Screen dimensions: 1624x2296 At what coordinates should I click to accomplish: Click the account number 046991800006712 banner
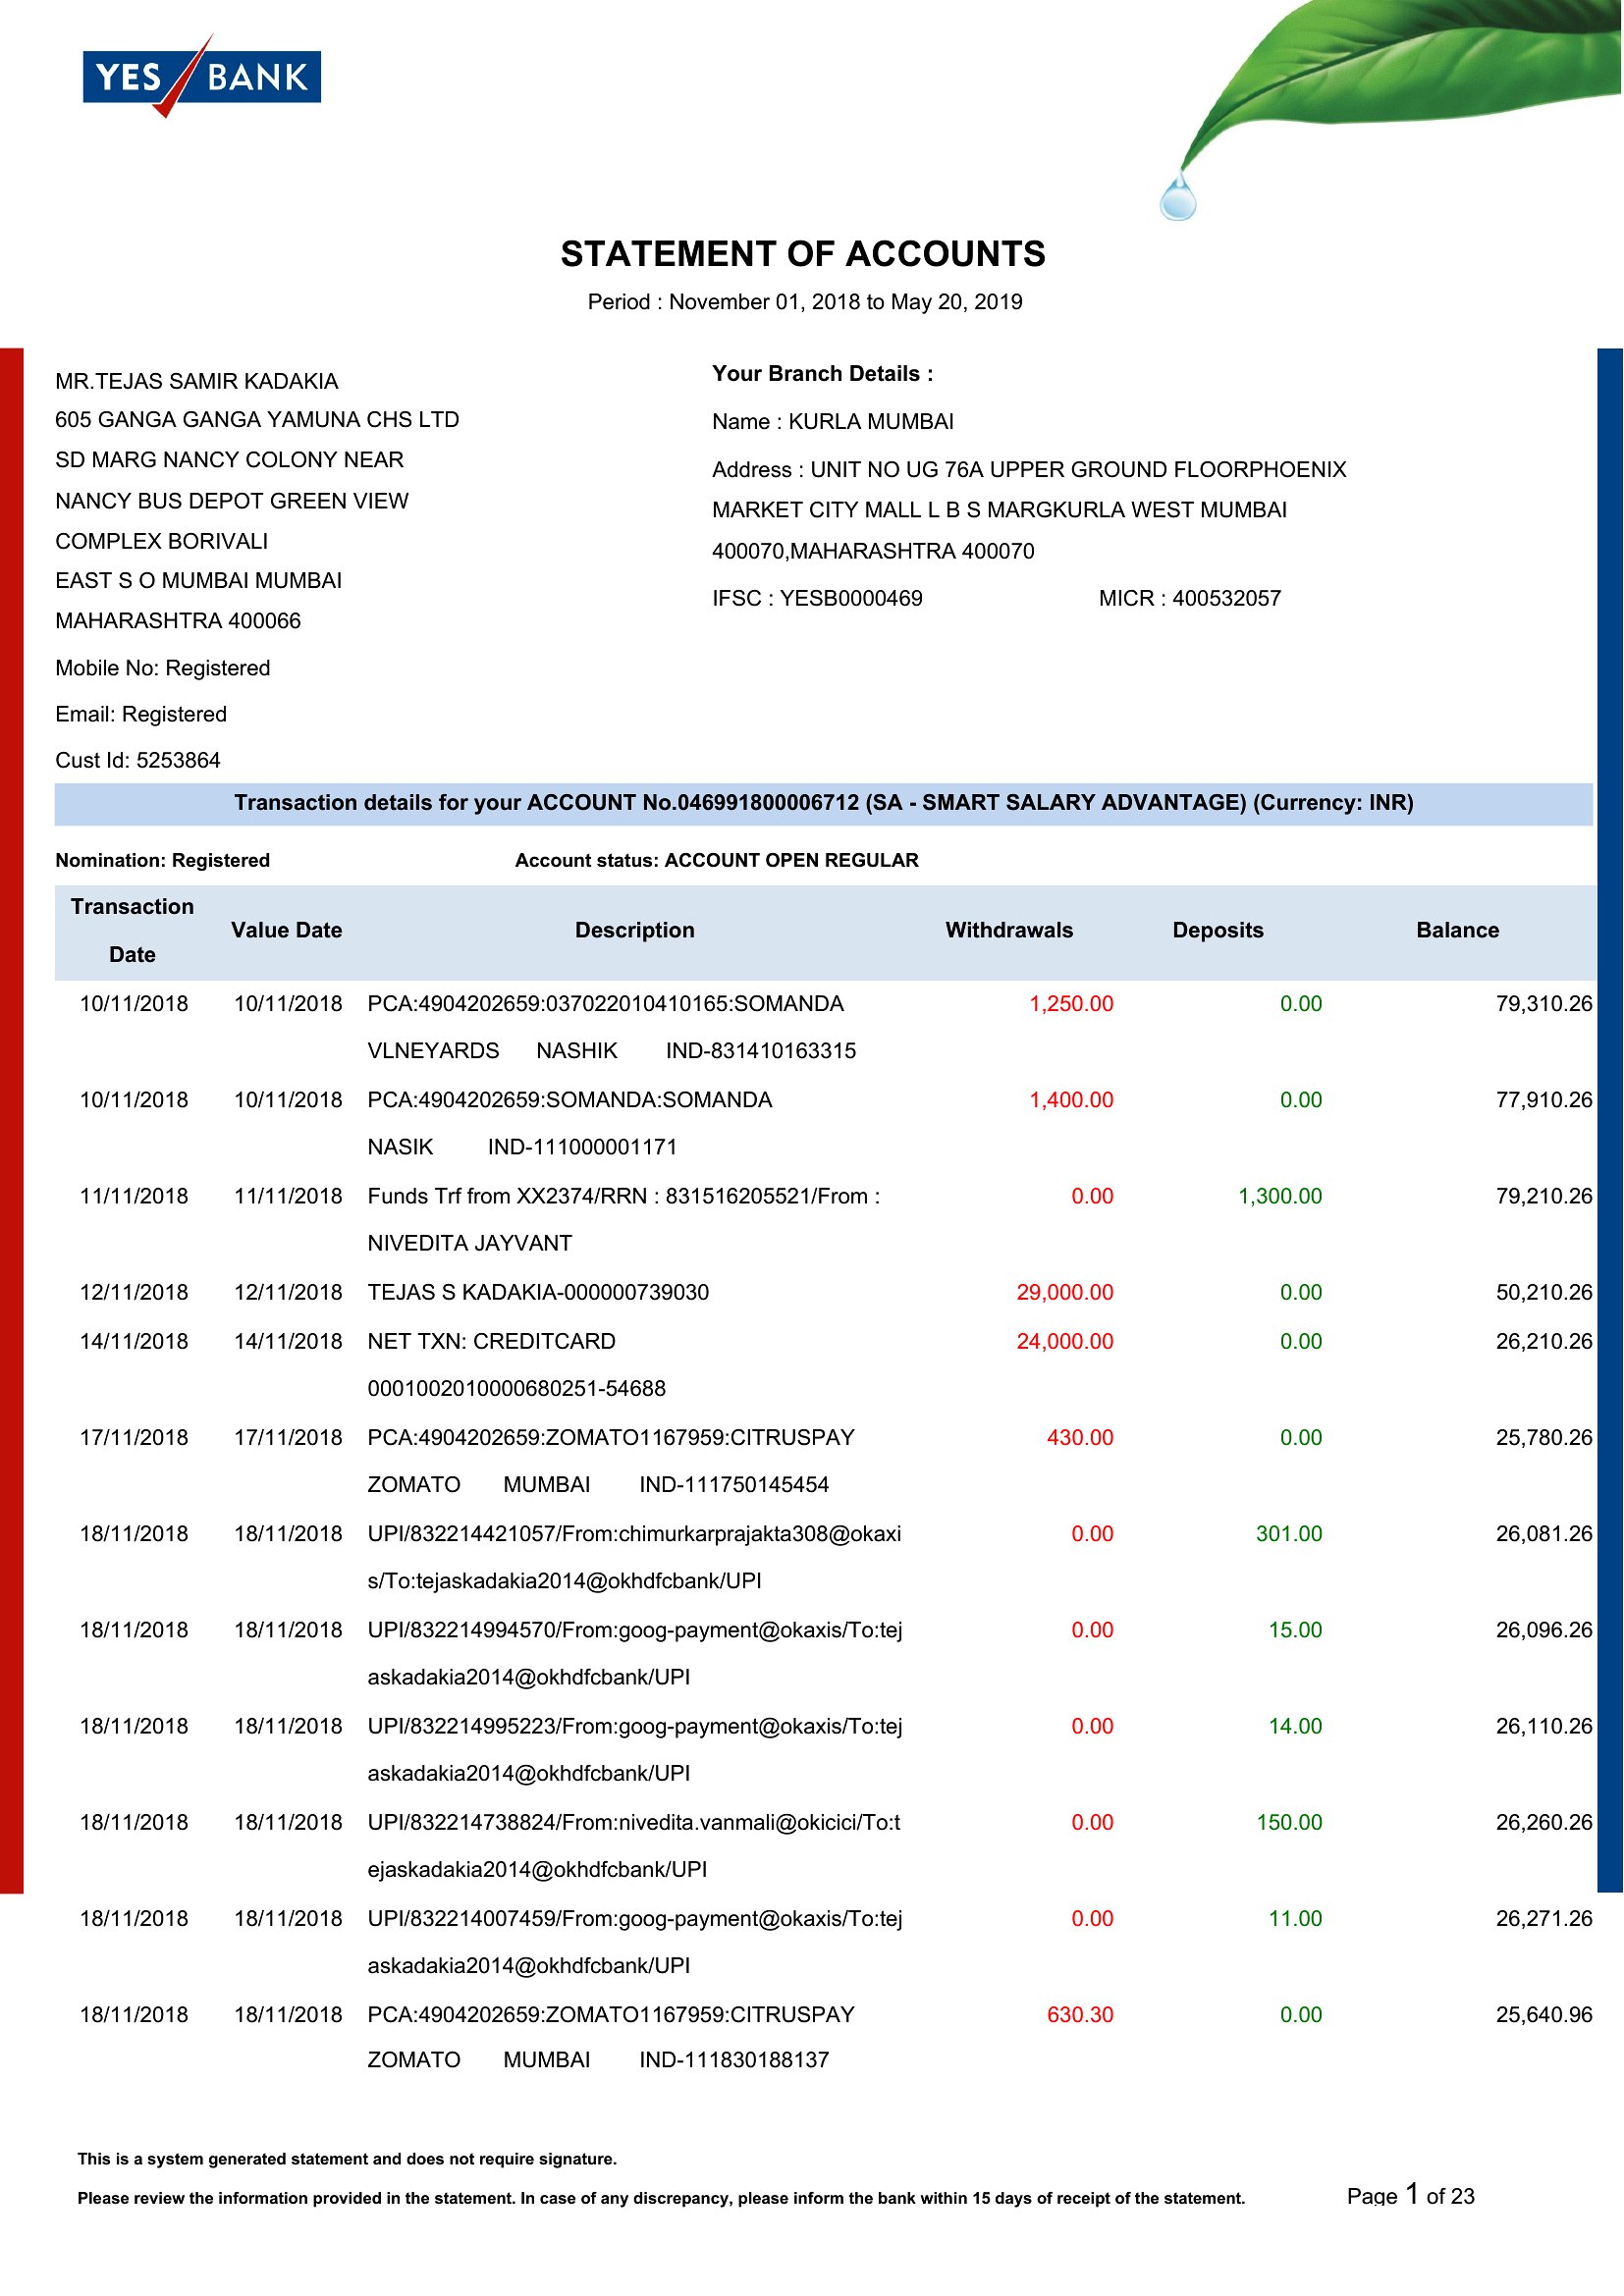[x=823, y=803]
